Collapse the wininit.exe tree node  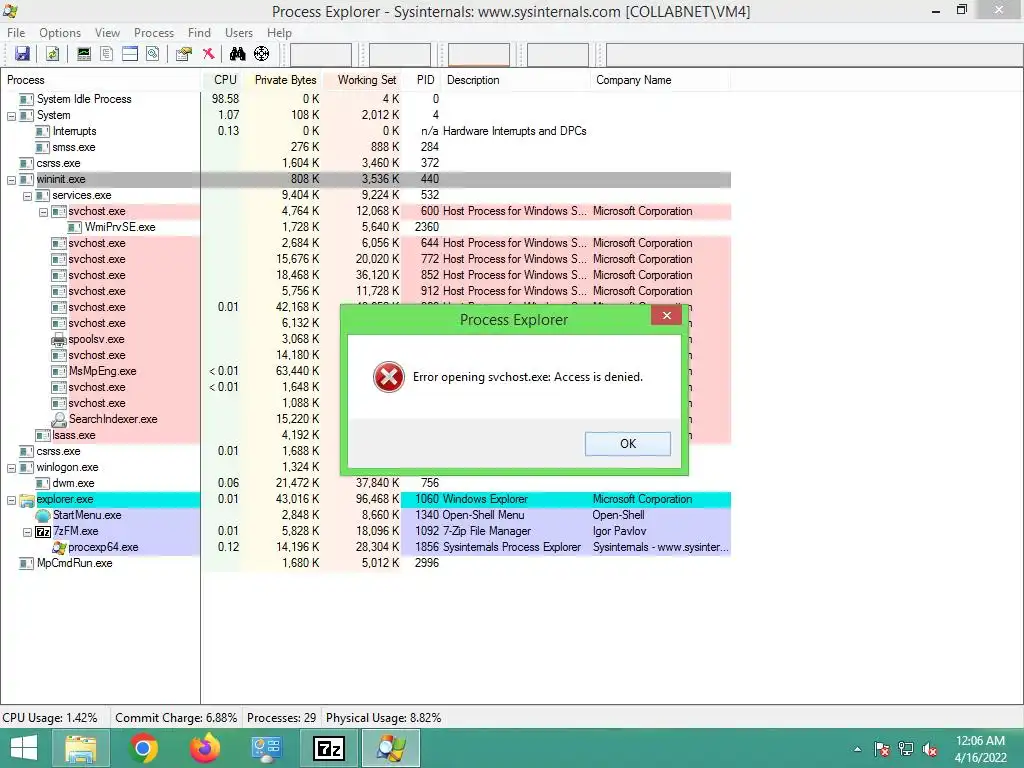(11, 180)
